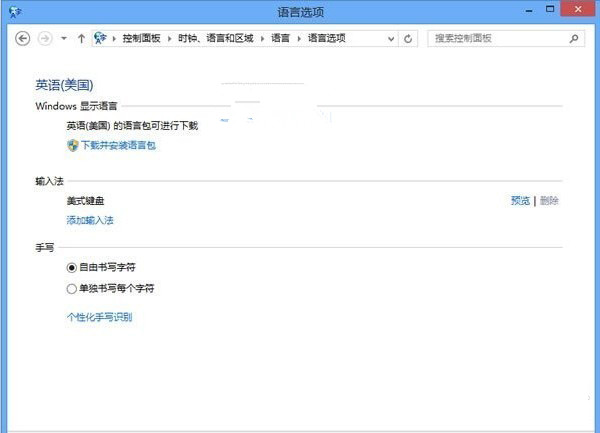Expand chevron after 控制面板 breadcrumb
Image resolution: width=600 pixels, height=433 pixels.
click(169, 39)
